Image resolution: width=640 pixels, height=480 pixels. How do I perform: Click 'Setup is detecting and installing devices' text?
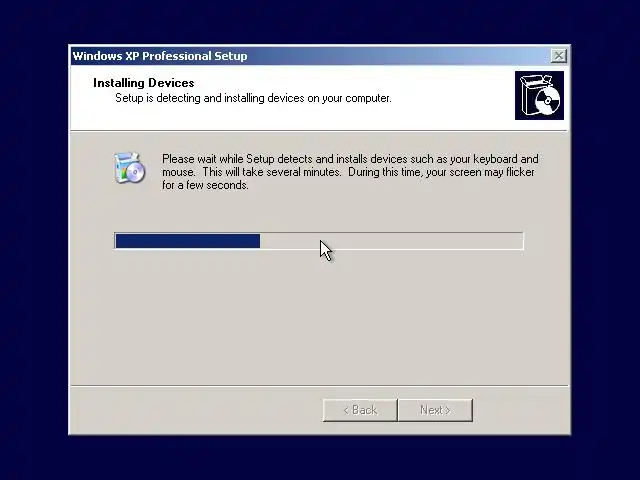[253, 98]
